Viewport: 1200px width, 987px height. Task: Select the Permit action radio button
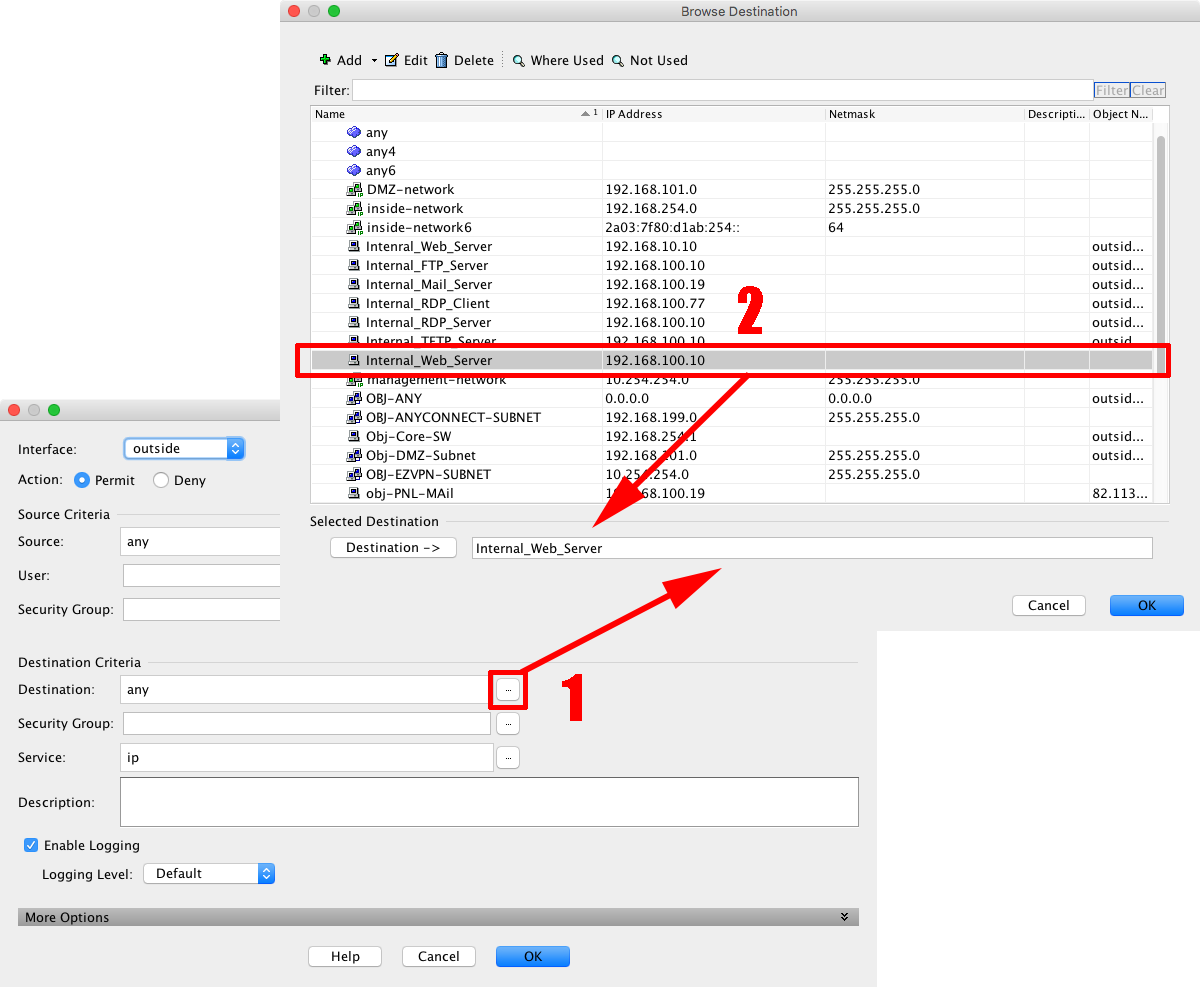pyautogui.click(x=83, y=480)
